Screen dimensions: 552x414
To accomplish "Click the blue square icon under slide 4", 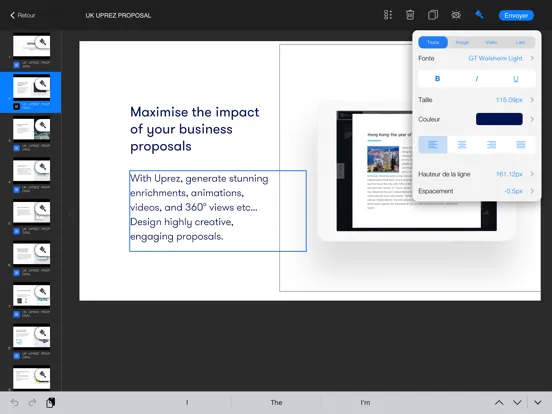I will click(16, 189).
